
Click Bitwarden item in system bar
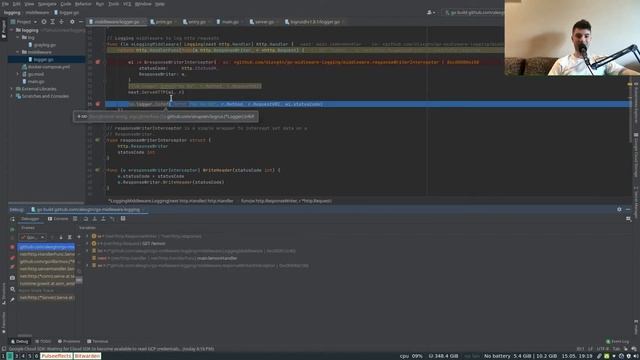[87, 356]
